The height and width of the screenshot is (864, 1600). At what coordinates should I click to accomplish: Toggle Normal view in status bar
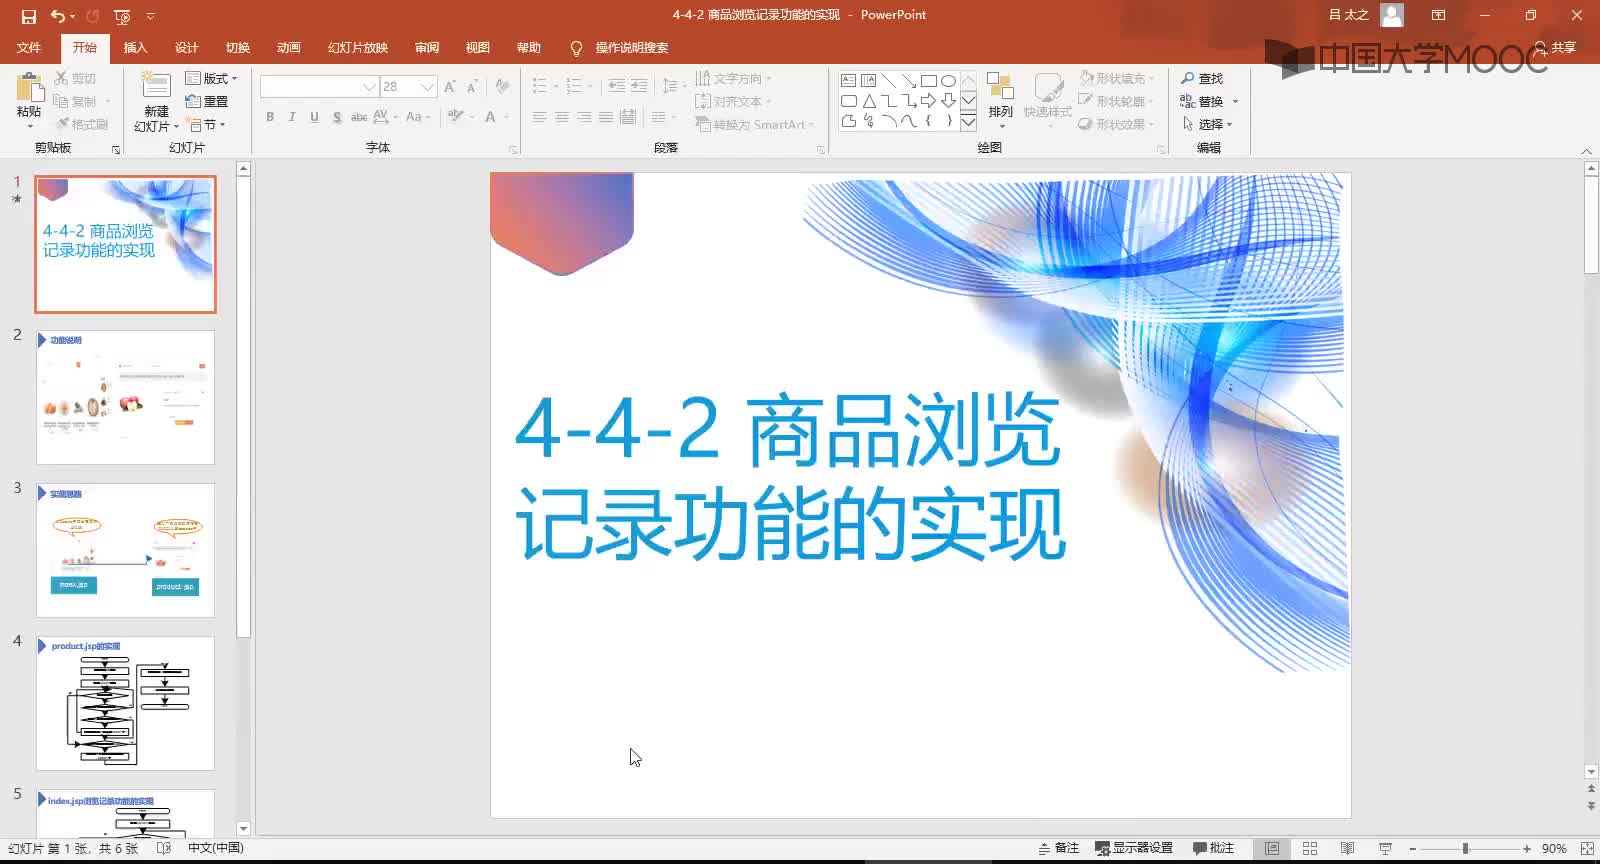(x=1272, y=848)
